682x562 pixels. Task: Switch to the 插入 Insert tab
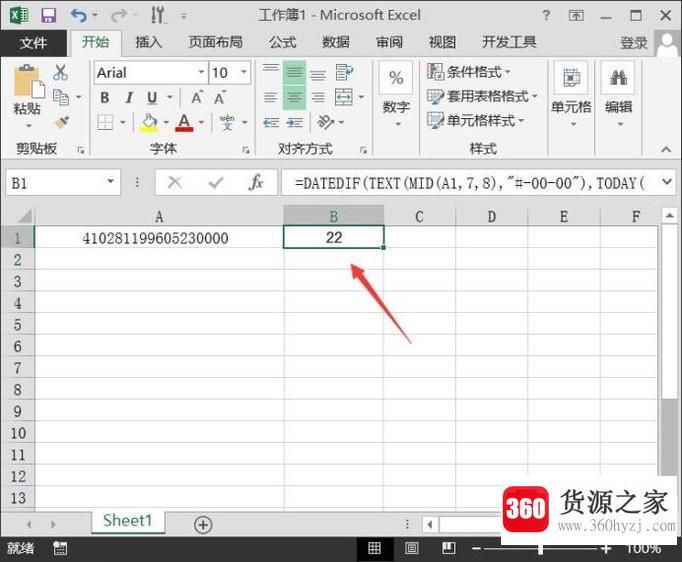pos(149,42)
